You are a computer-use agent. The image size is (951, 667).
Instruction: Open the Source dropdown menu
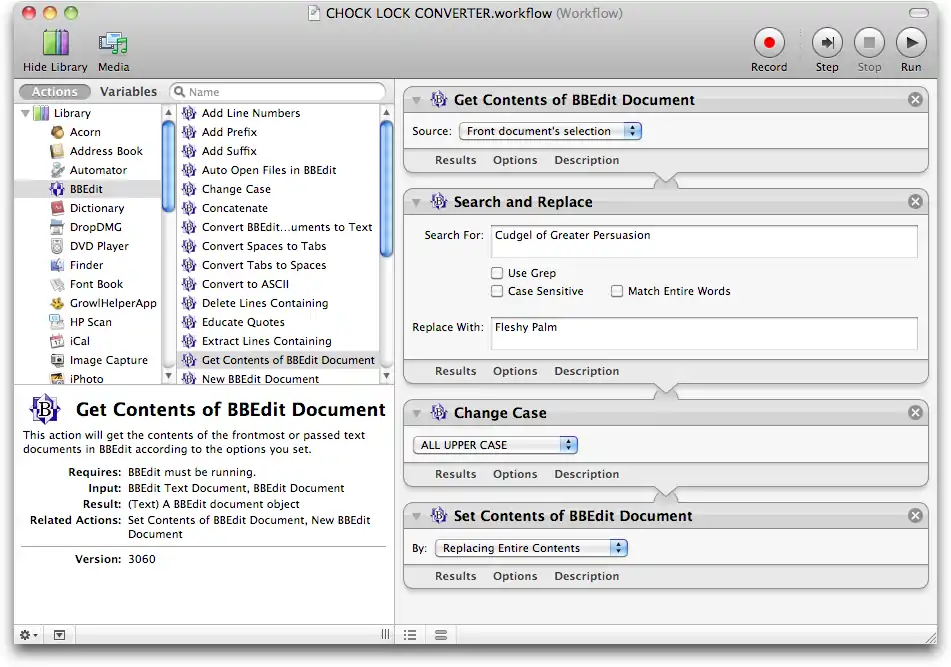(550, 131)
